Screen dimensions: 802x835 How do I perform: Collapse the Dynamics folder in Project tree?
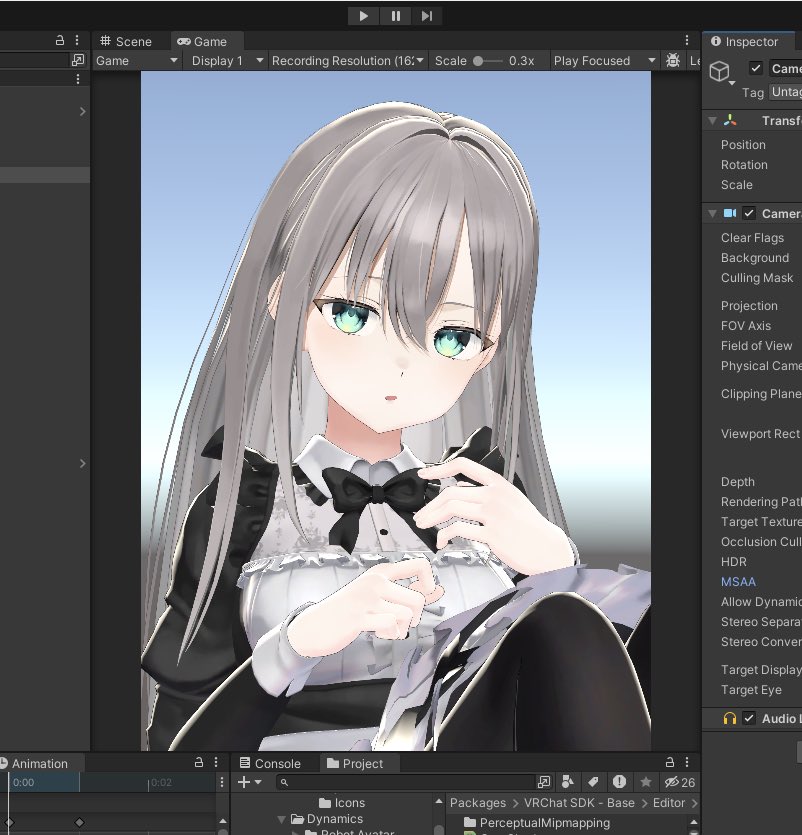click(x=282, y=819)
